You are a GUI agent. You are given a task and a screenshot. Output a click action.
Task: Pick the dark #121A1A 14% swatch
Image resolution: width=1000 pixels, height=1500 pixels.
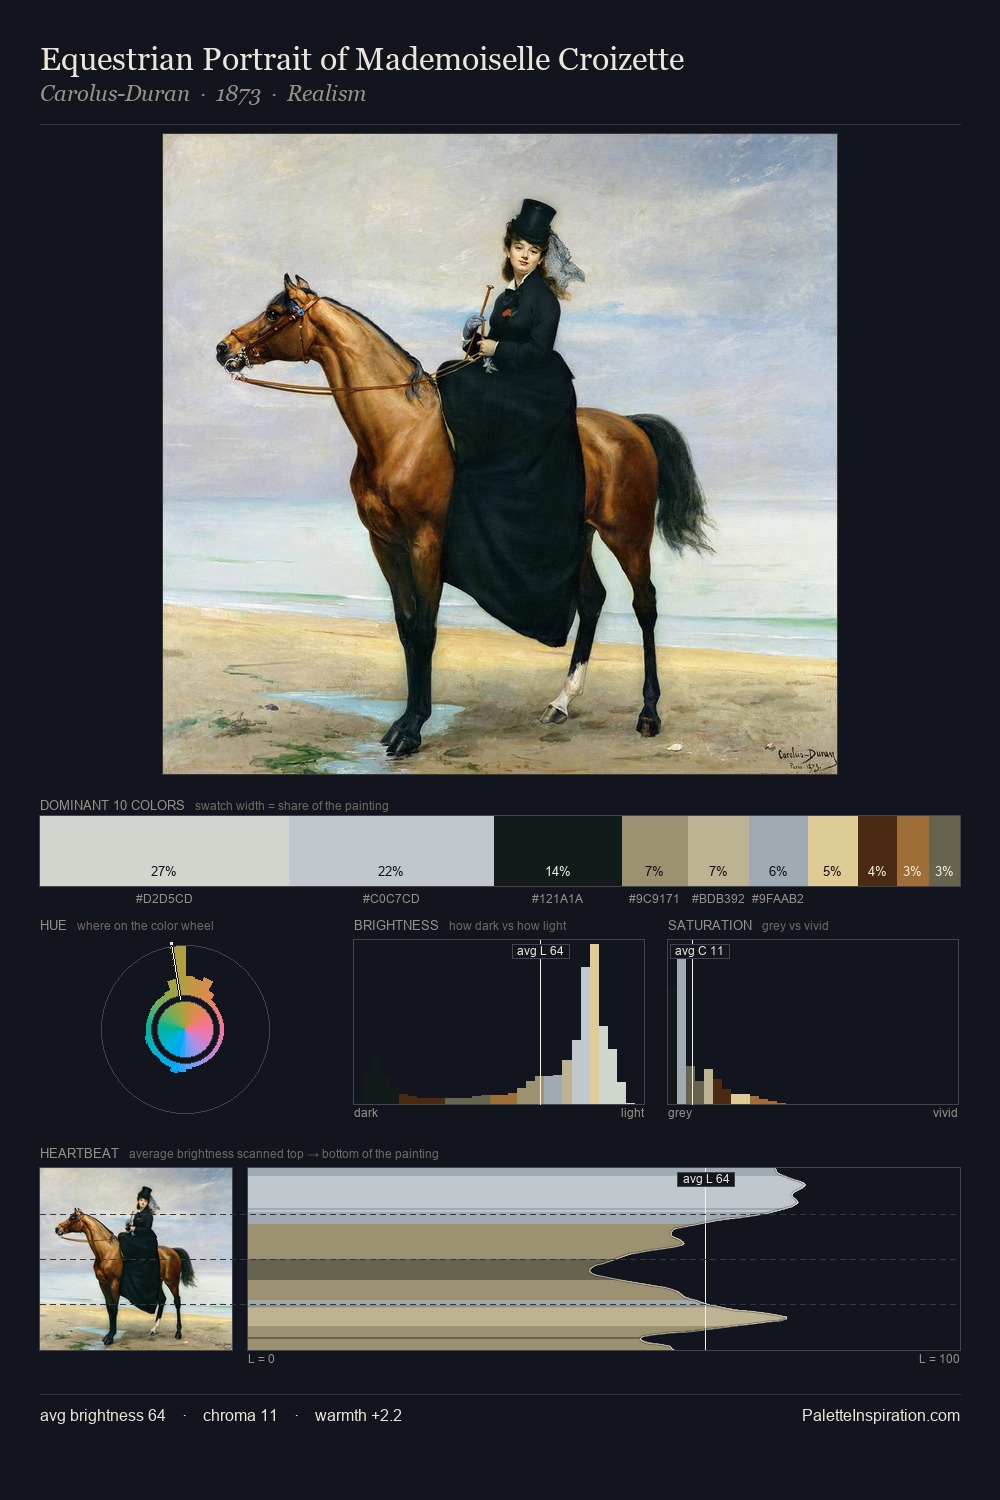558,851
